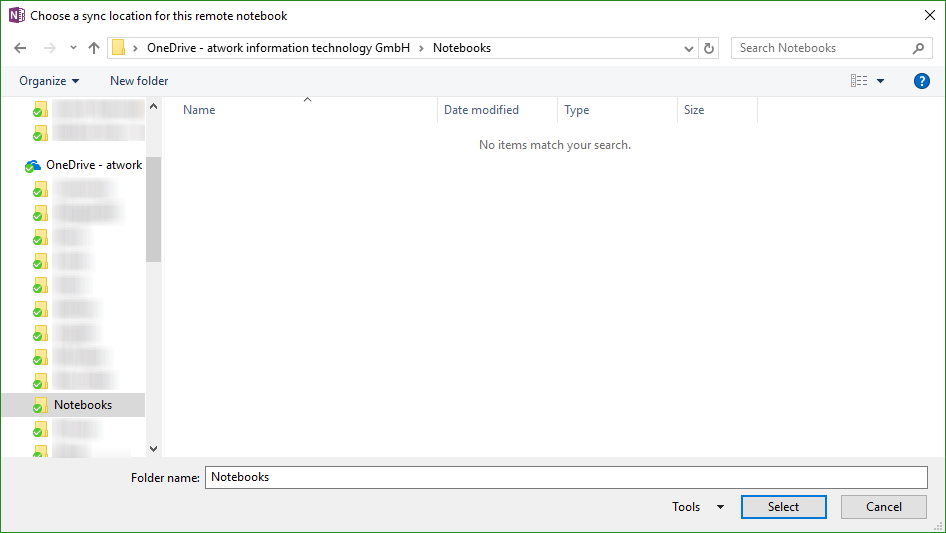Select the Notebooks folder in tree
The image size is (946, 533).
click(82, 405)
